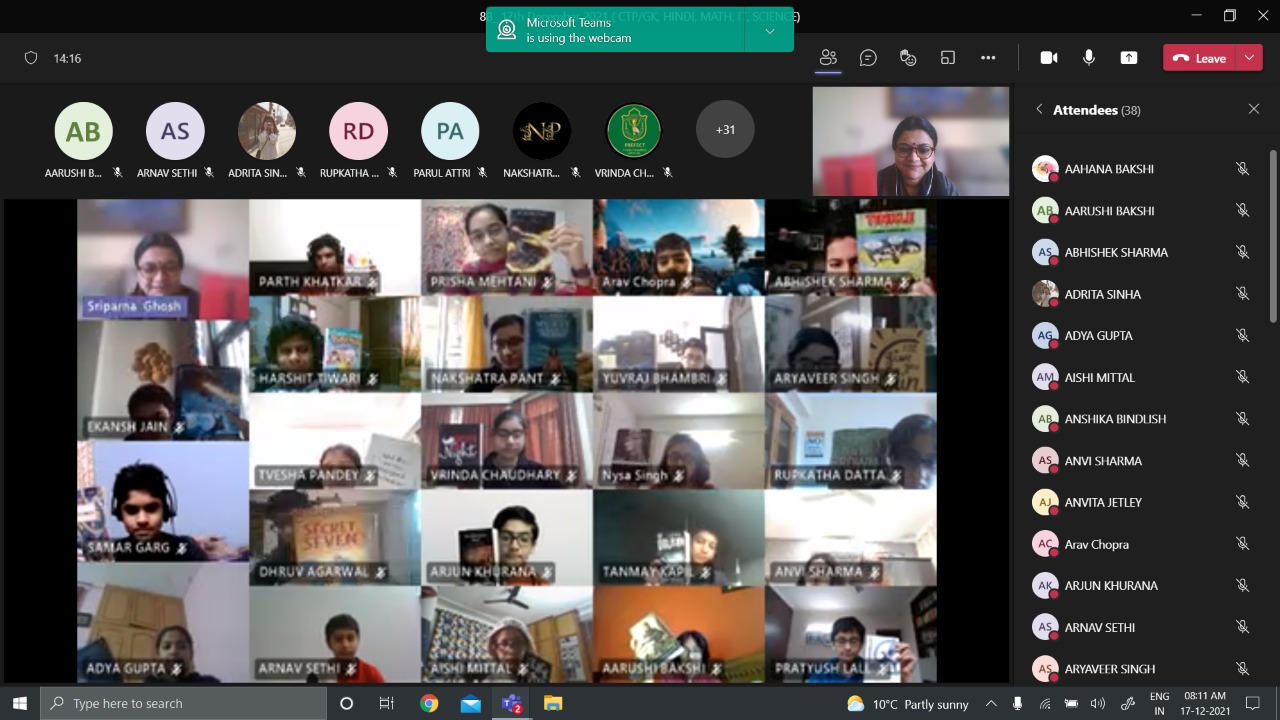Open the meeting chat icon
The width and height of the screenshot is (1280, 720).
(868, 58)
